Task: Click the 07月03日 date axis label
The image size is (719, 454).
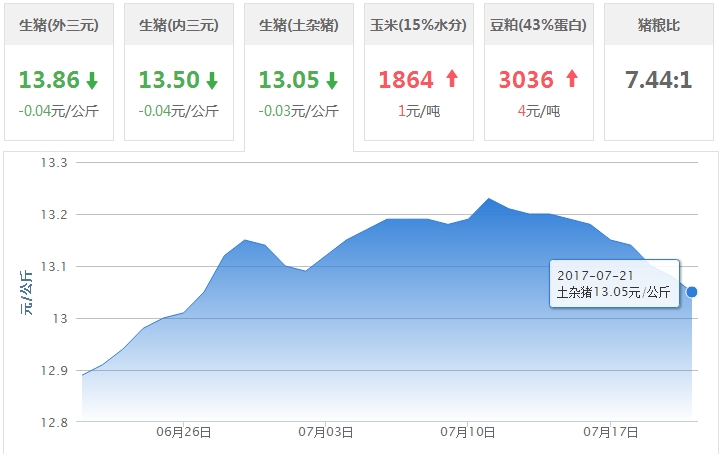Action: [326, 432]
